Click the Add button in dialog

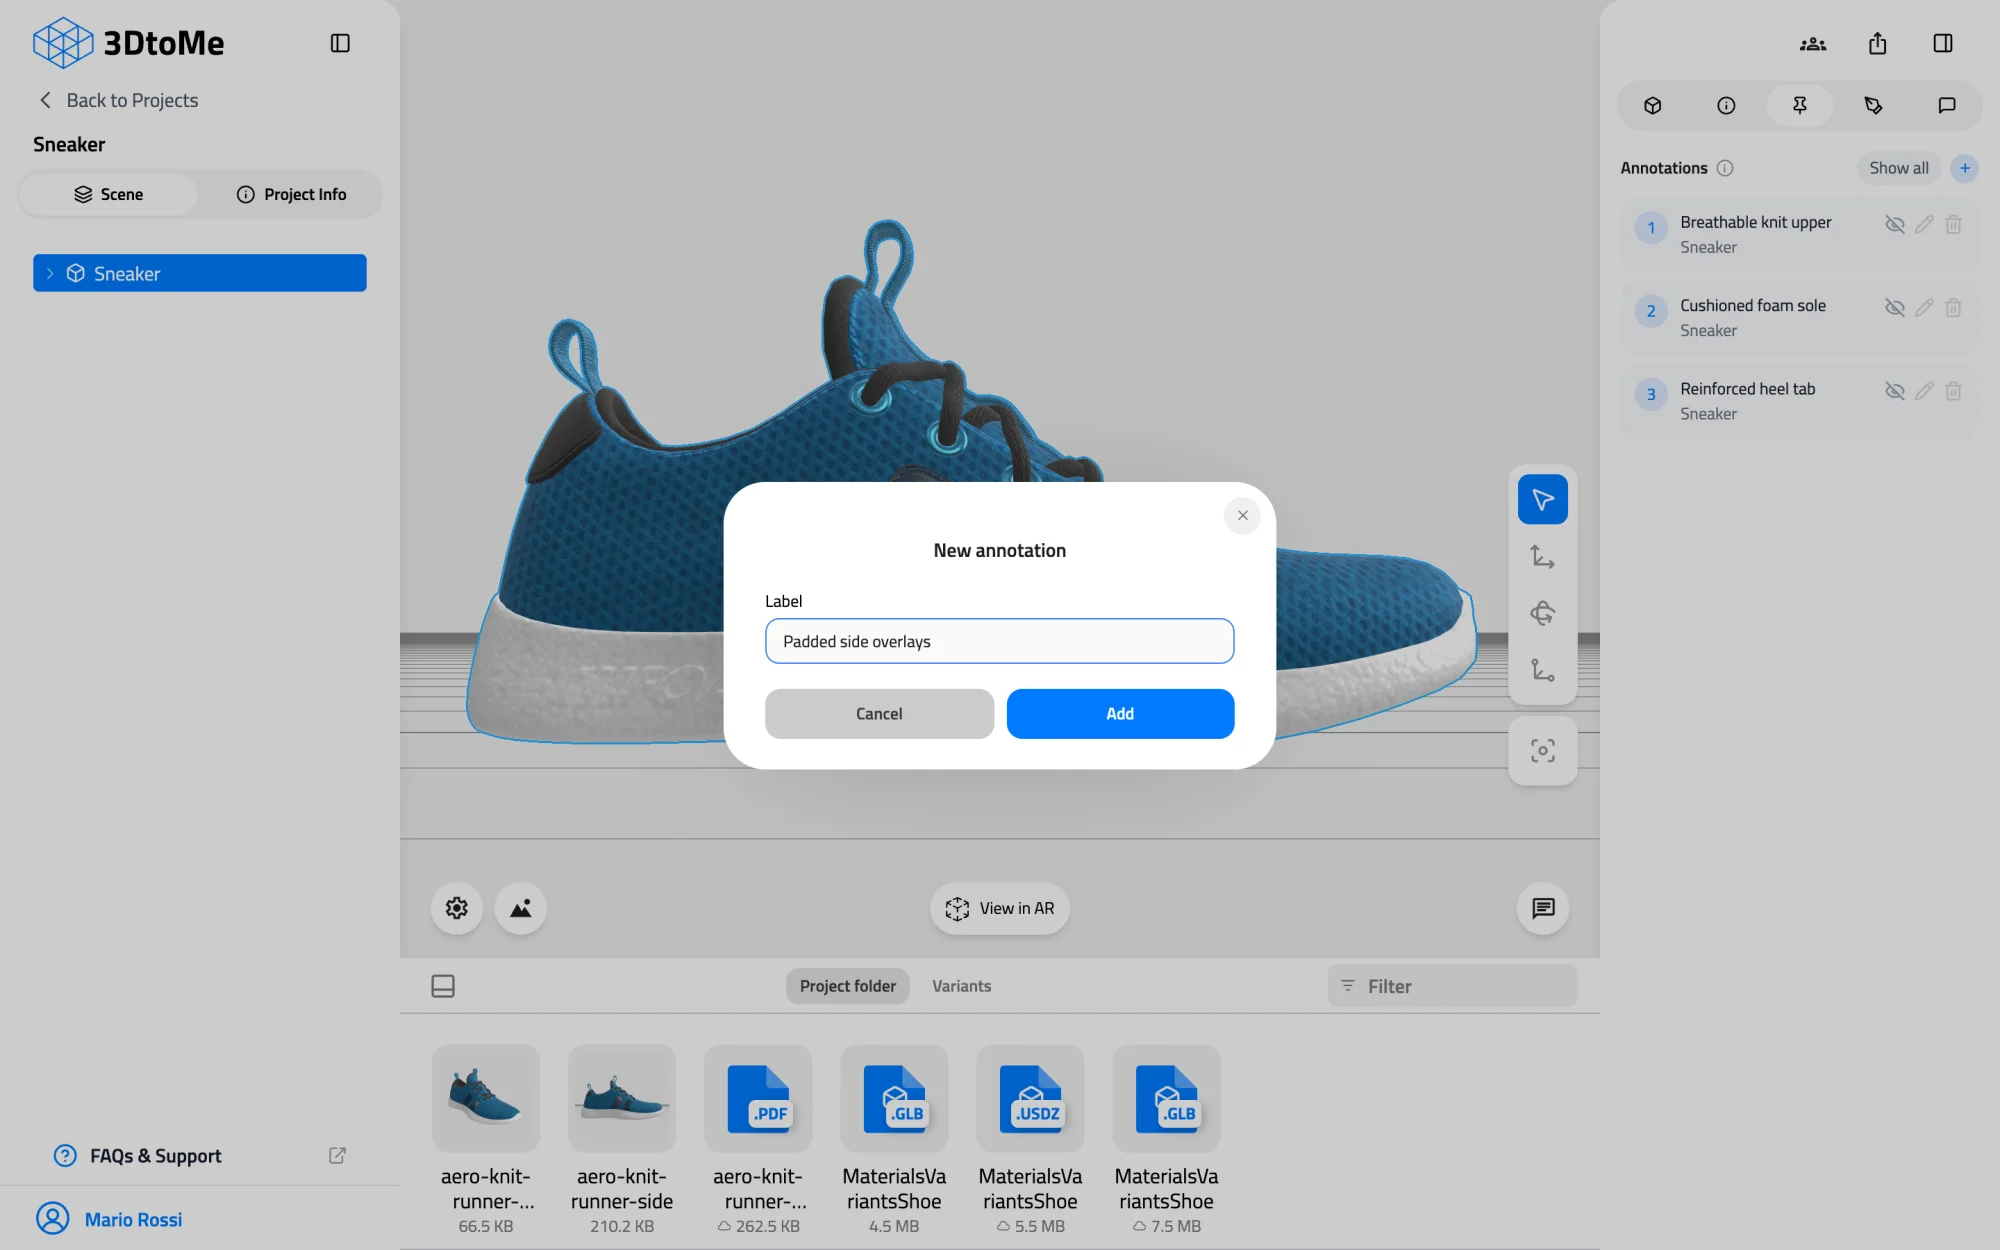[x=1120, y=714]
